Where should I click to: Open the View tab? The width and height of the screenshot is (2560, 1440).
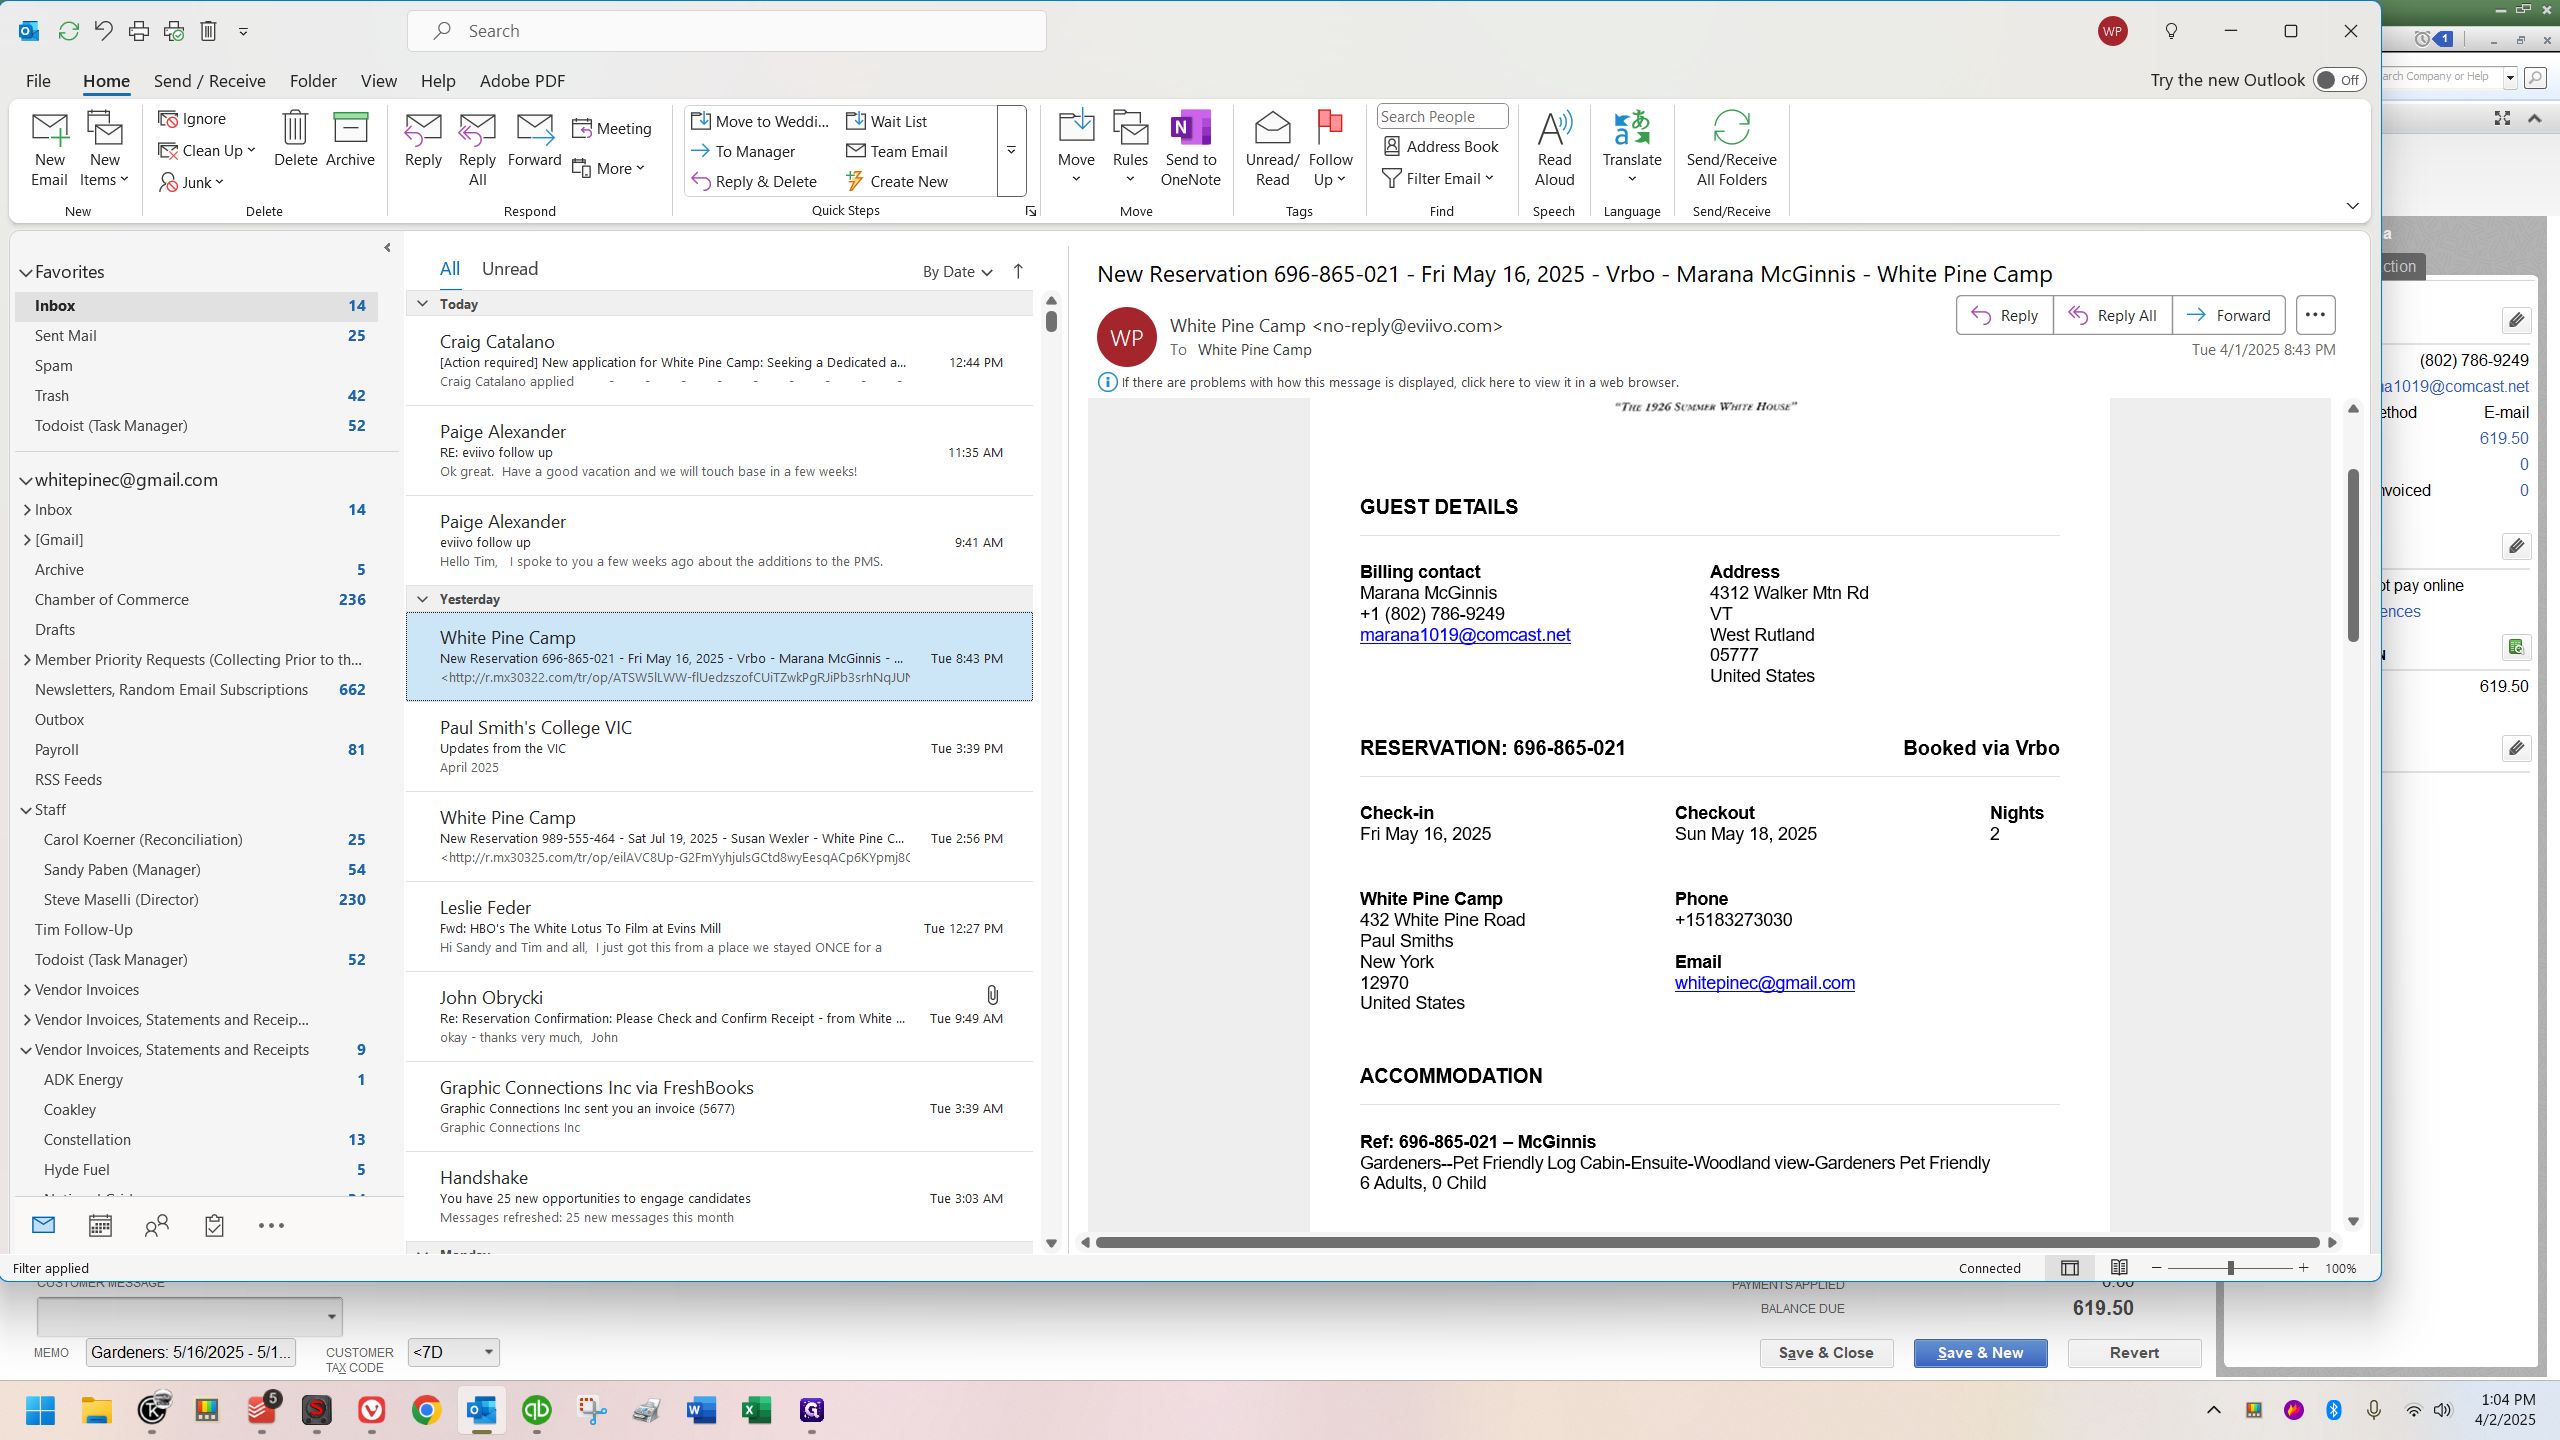[x=378, y=81]
